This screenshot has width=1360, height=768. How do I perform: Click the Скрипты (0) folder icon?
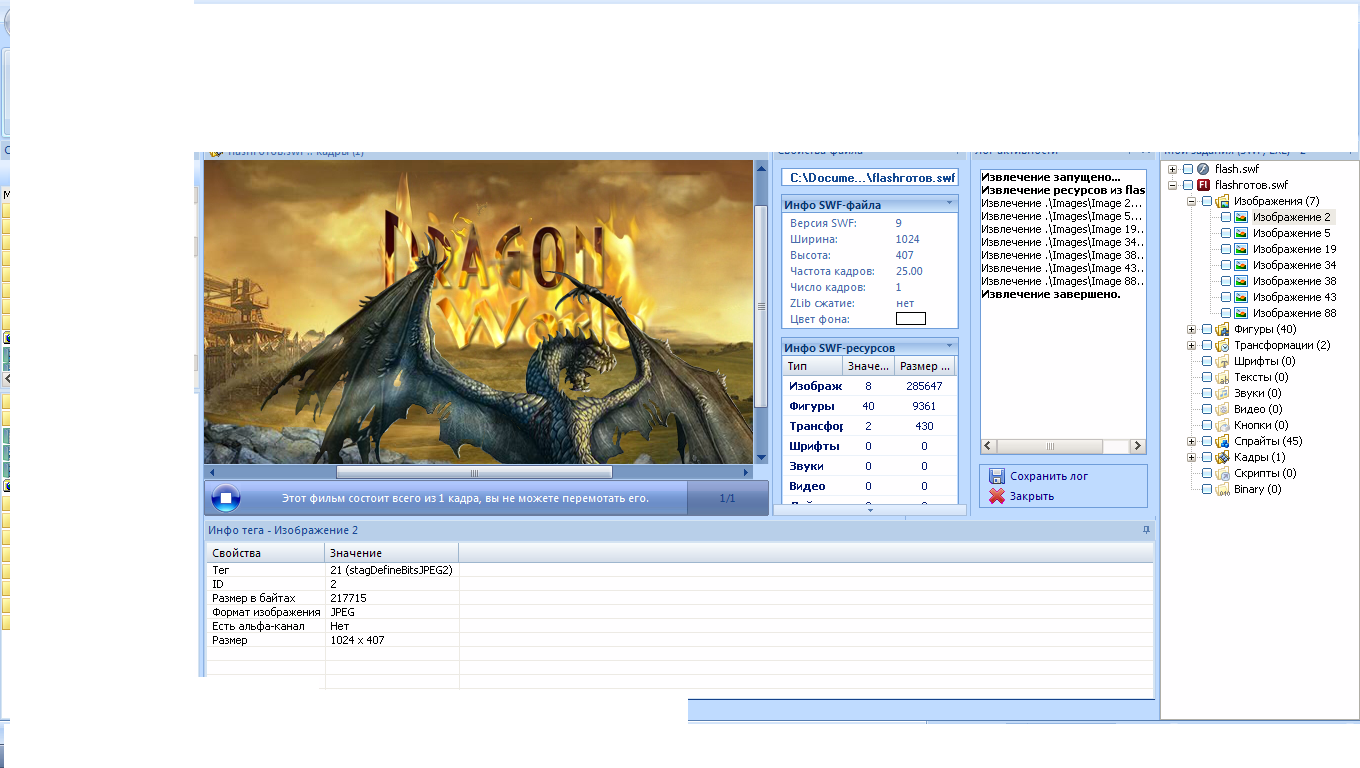coord(1223,473)
